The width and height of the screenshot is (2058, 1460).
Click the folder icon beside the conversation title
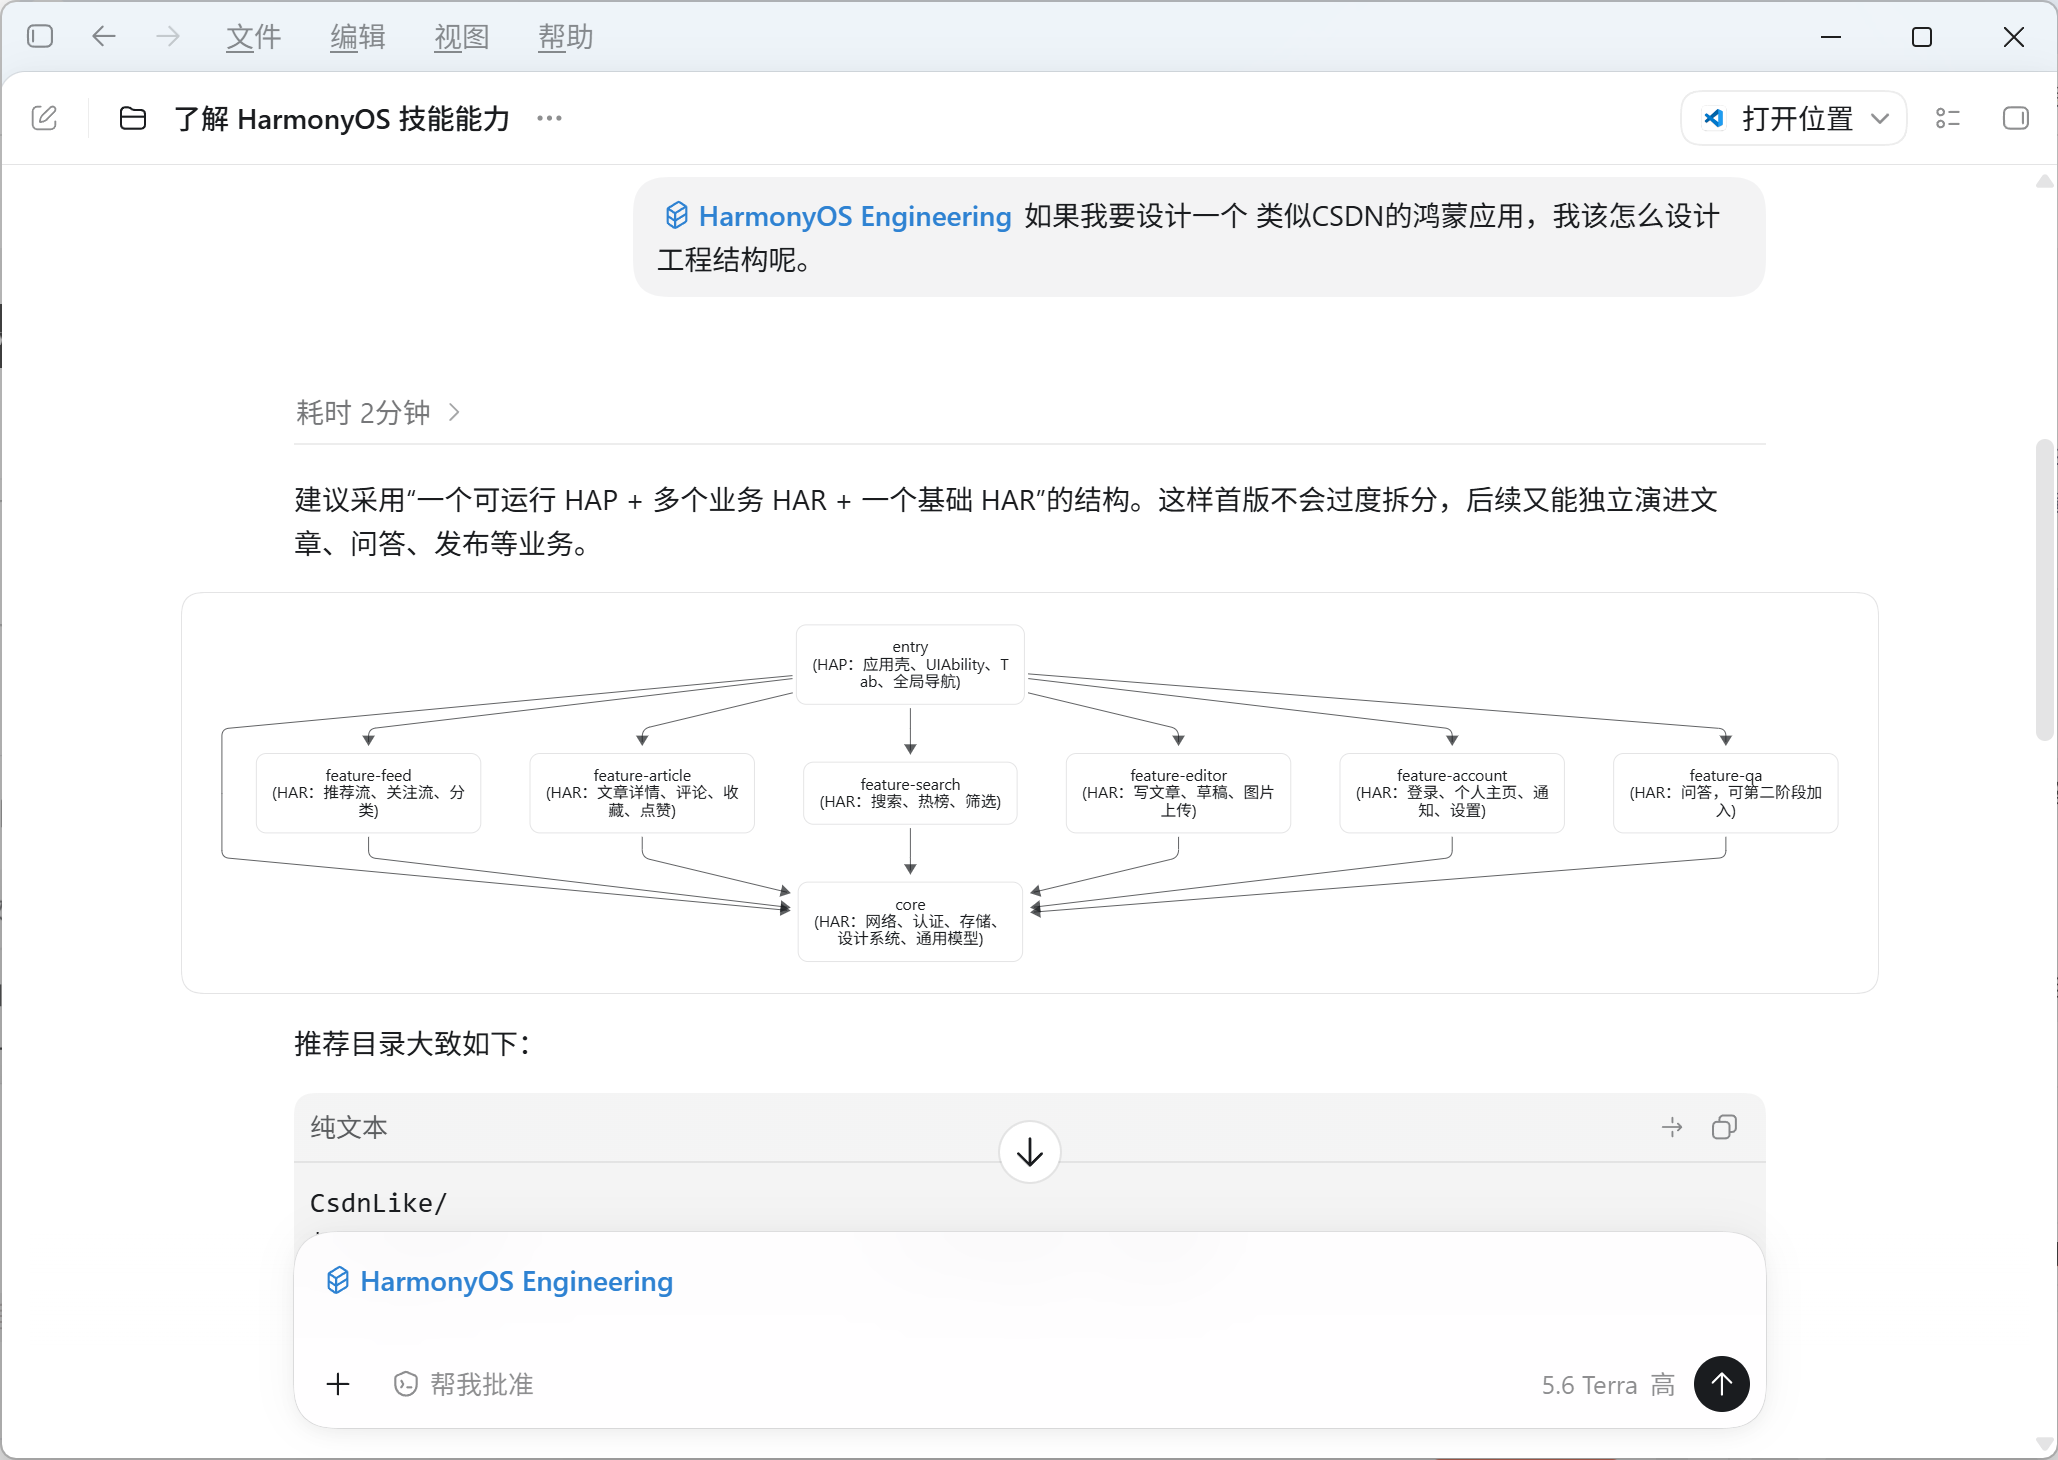133,118
